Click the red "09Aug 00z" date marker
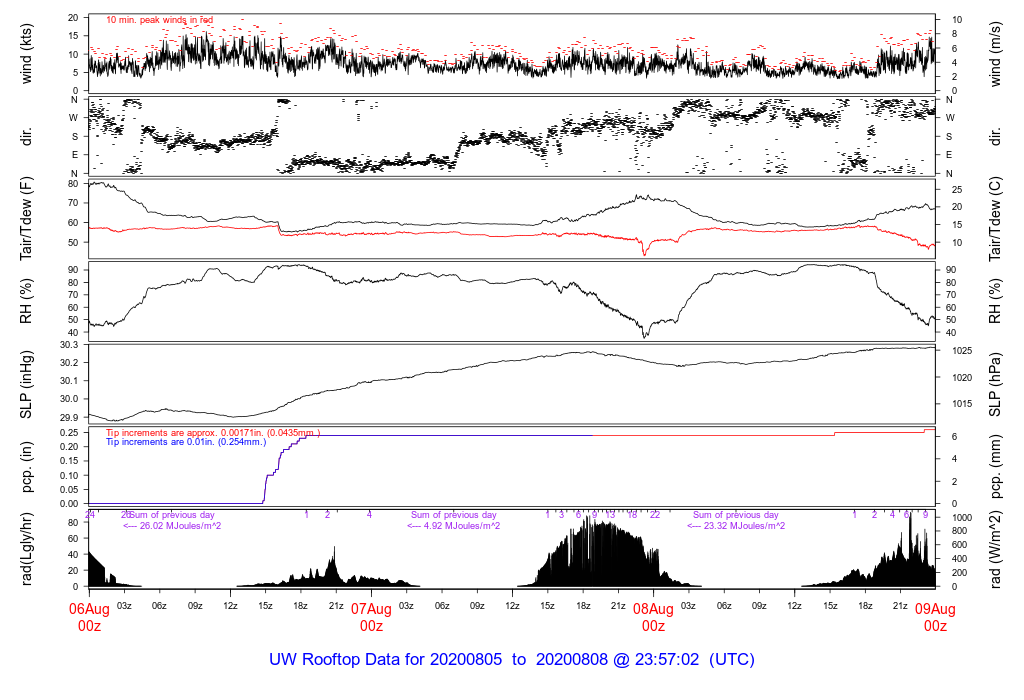 [935, 617]
